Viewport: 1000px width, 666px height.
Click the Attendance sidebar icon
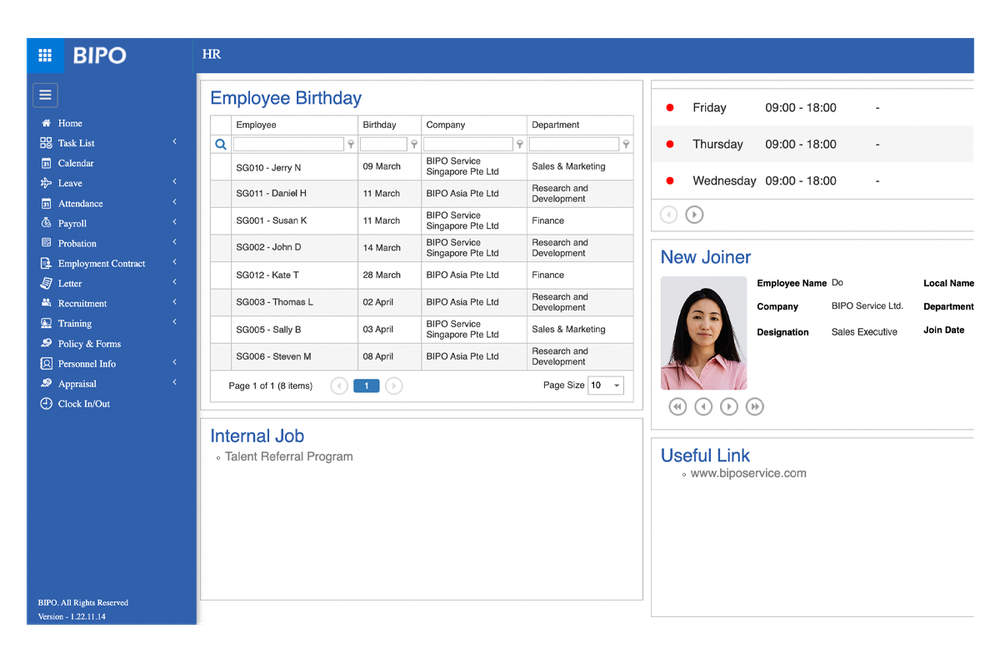pos(46,204)
